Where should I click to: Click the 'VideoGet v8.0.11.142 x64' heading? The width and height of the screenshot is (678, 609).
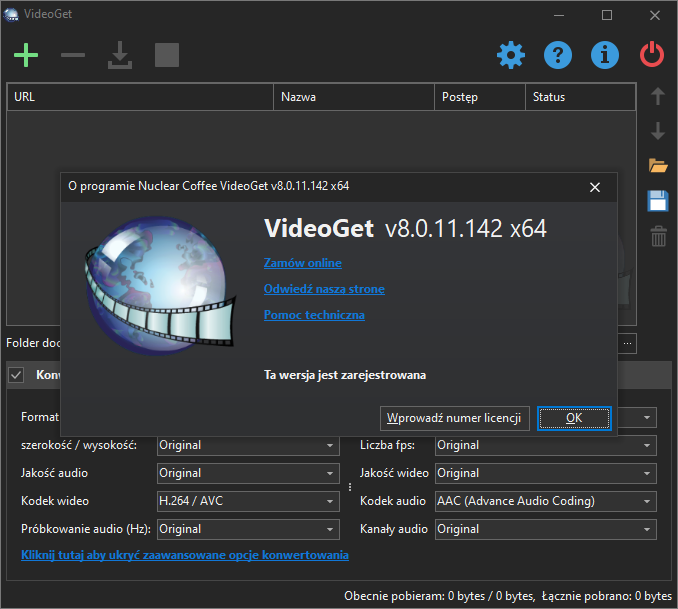pyautogui.click(x=405, y=228)
